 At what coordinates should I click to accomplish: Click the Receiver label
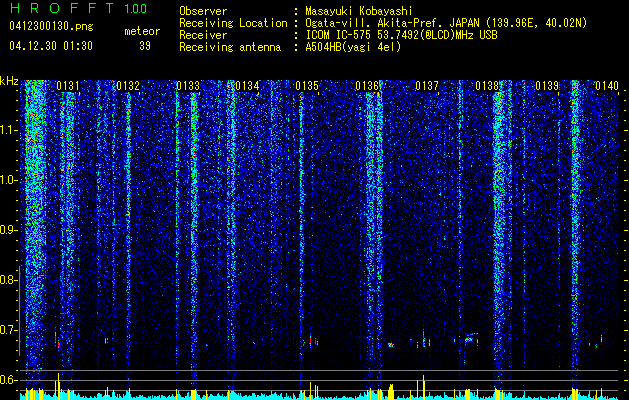203,35
